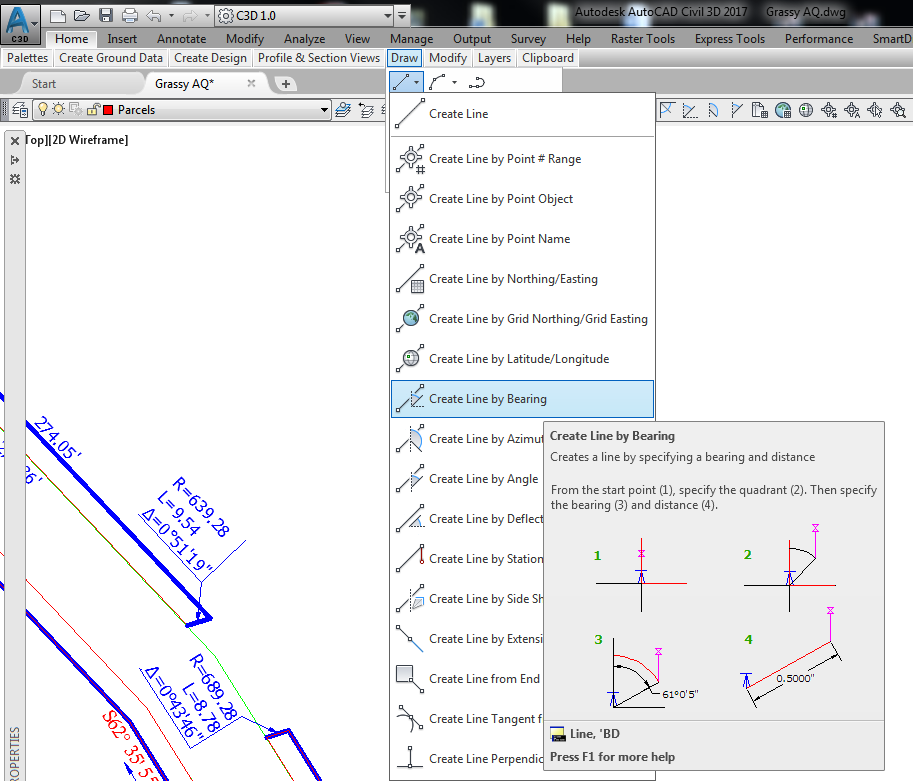Viewport: 913px width, 781px height.
Task: Switch to the Annotate ribbon tab
Action: click(x=181, y=38)
